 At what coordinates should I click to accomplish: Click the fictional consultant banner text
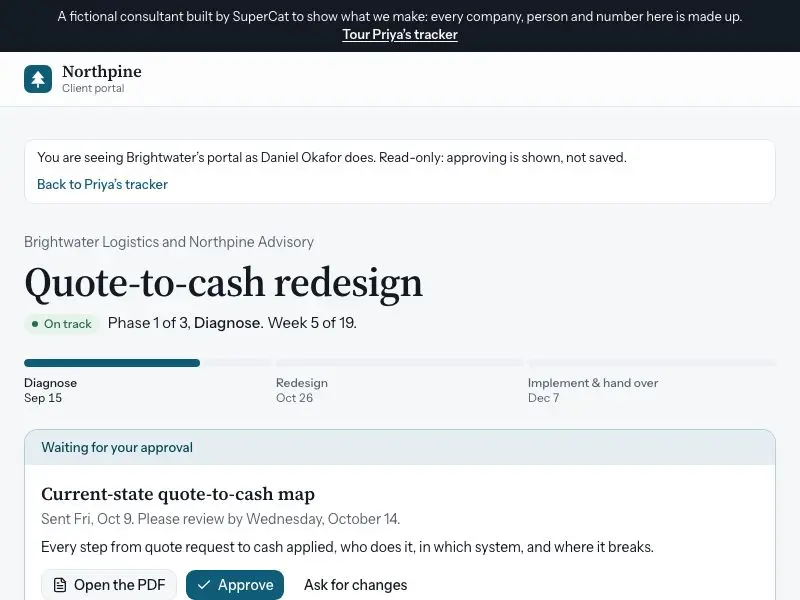point(400,16)
